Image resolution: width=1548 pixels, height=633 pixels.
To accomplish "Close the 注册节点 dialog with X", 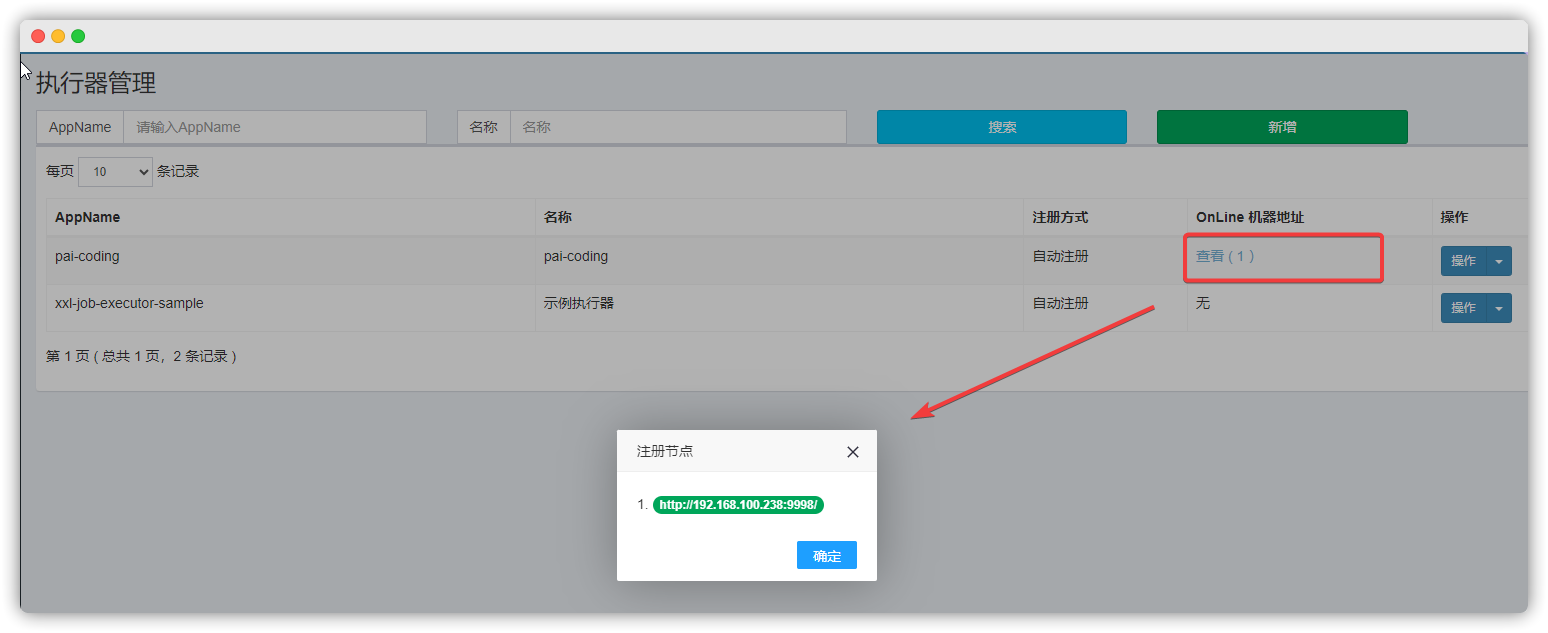I will [852, 452].
